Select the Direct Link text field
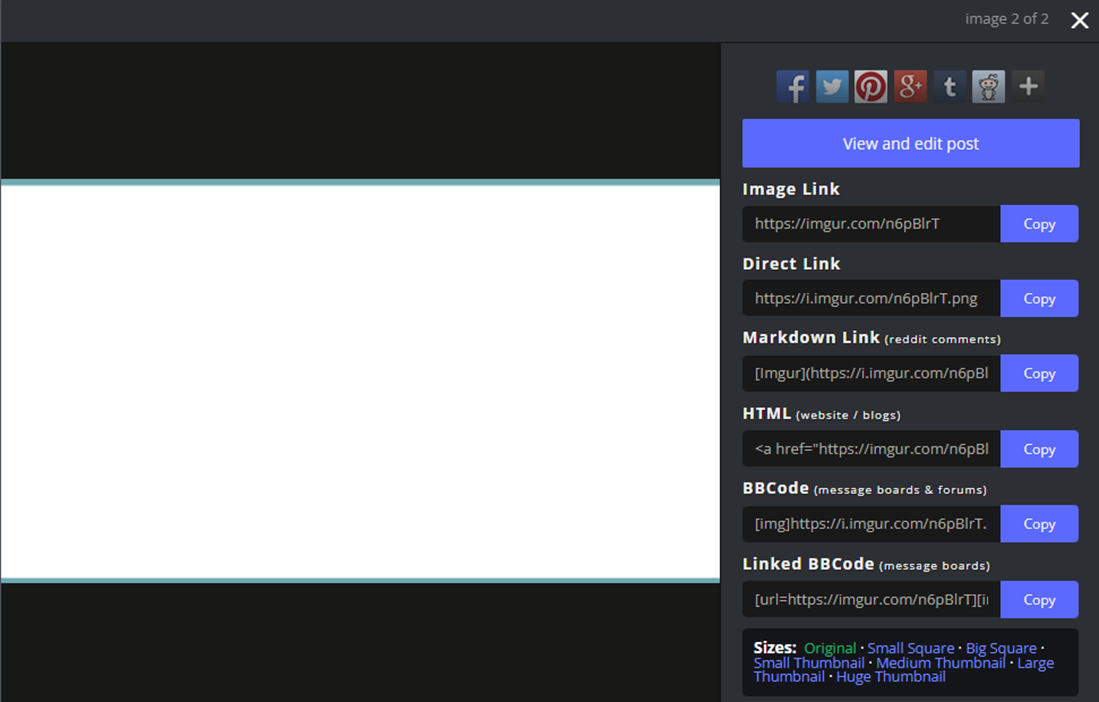The height and width of the screenshot is (702, 1099). (870, 298)
